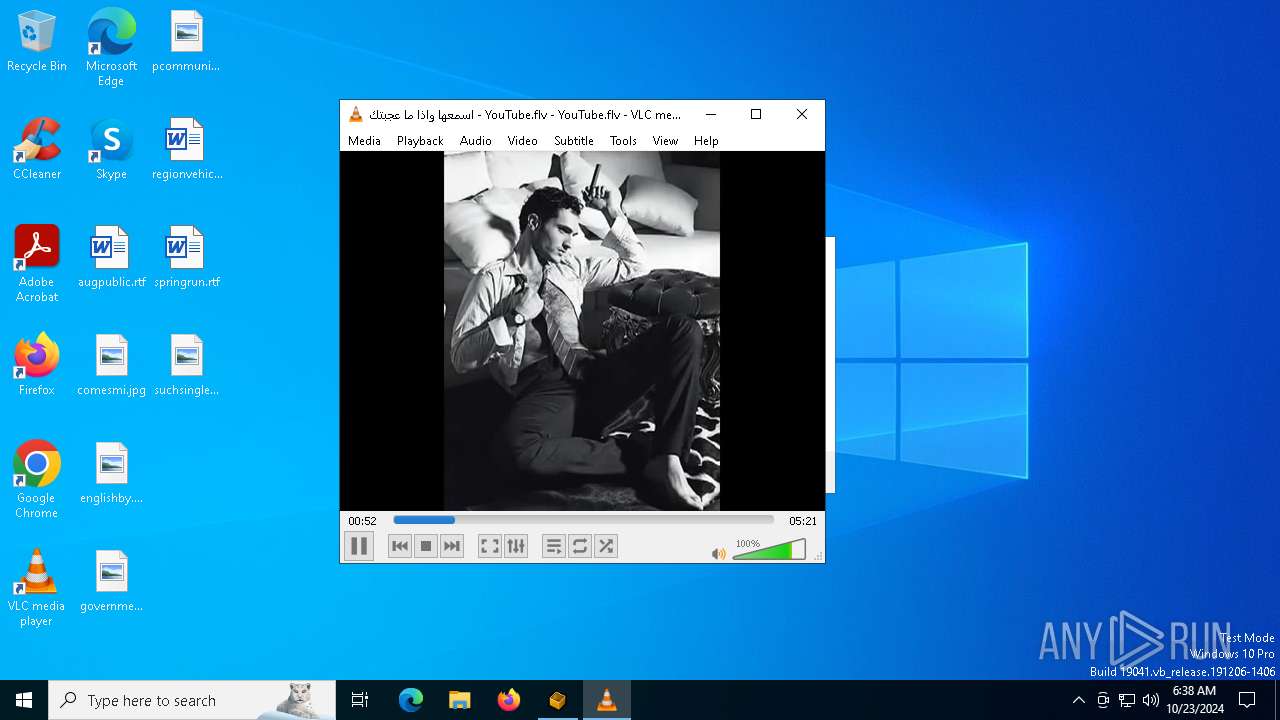Skip to previous media in VLC

pyautogui.click(x=400, y=546)
